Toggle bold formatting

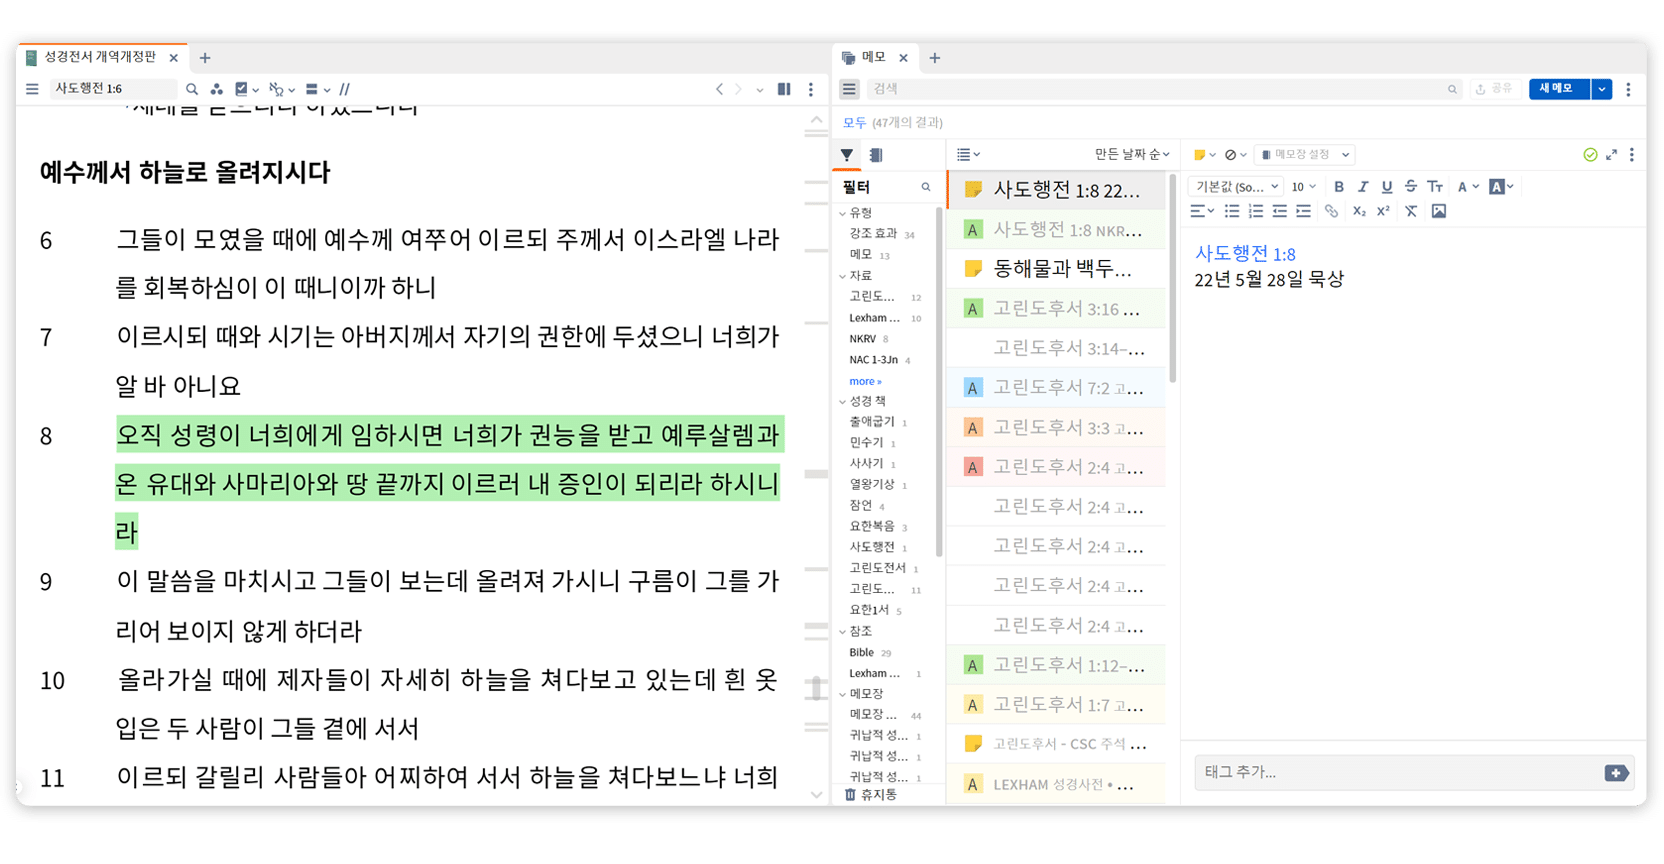1339,187
